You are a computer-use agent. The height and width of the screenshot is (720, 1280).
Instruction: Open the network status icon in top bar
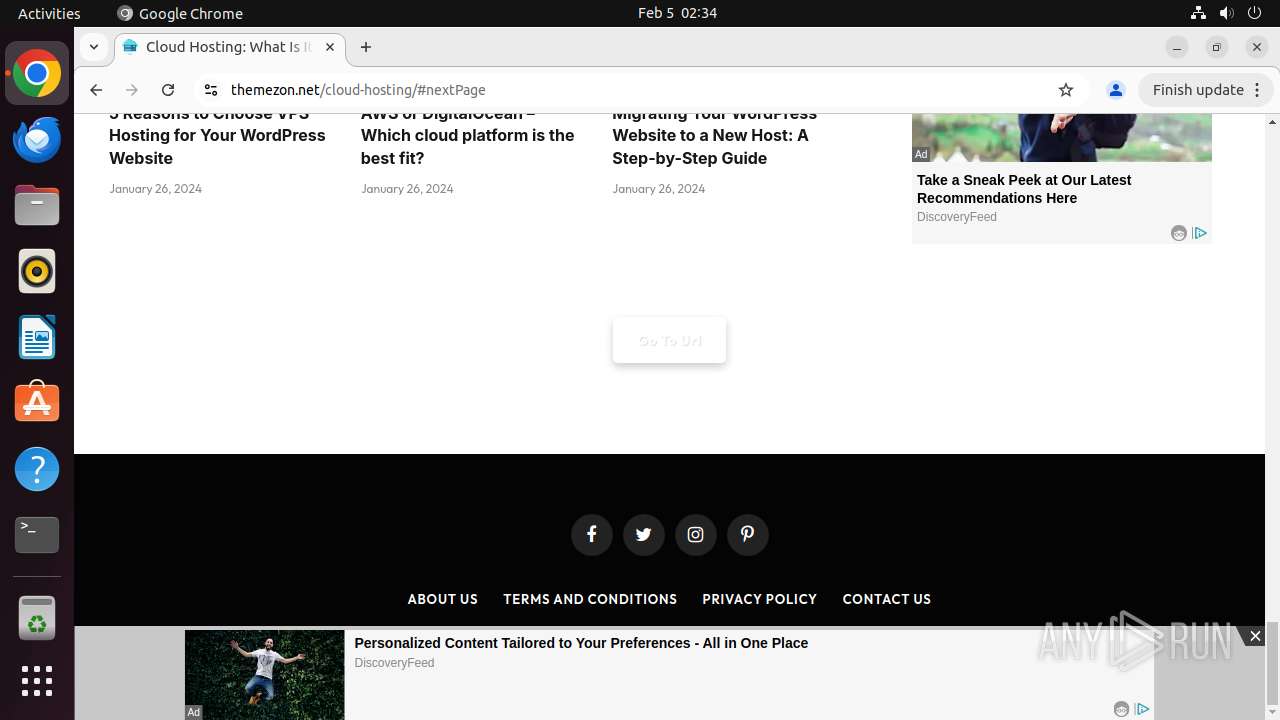[x=1198, y=13]
